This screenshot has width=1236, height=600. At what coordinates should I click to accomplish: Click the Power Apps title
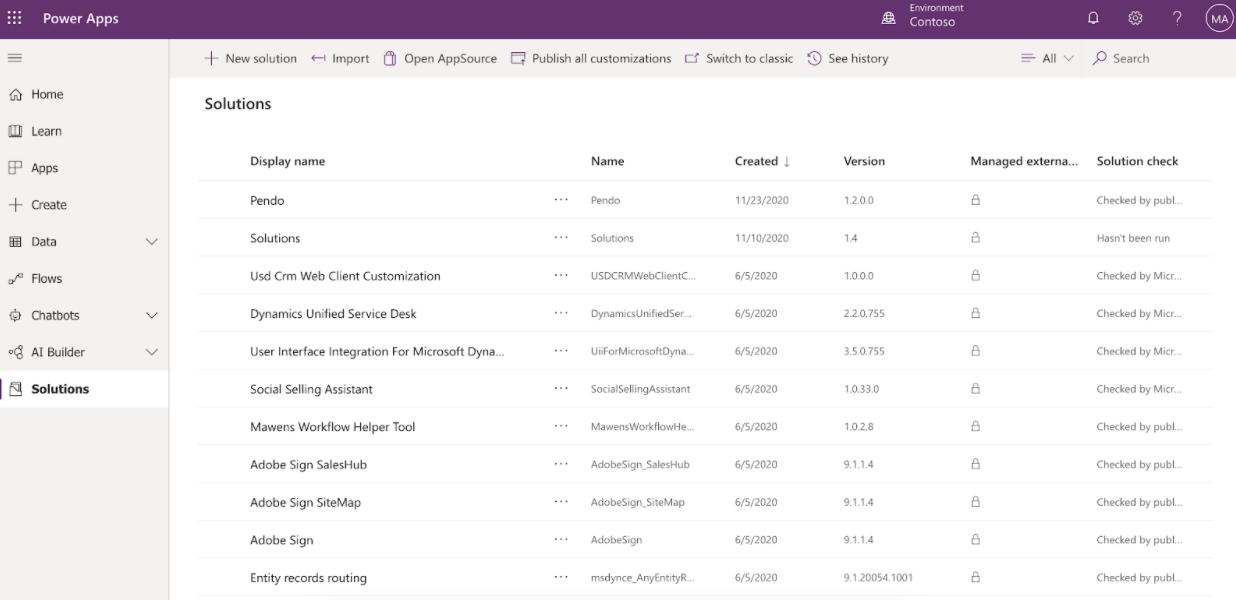[x=81, y=19]
